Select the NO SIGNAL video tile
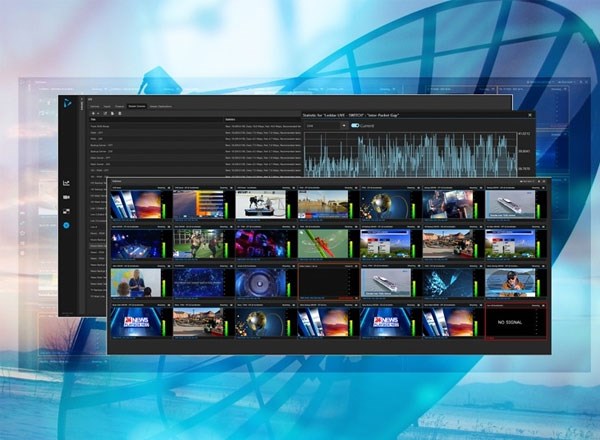 pos(510,323)
